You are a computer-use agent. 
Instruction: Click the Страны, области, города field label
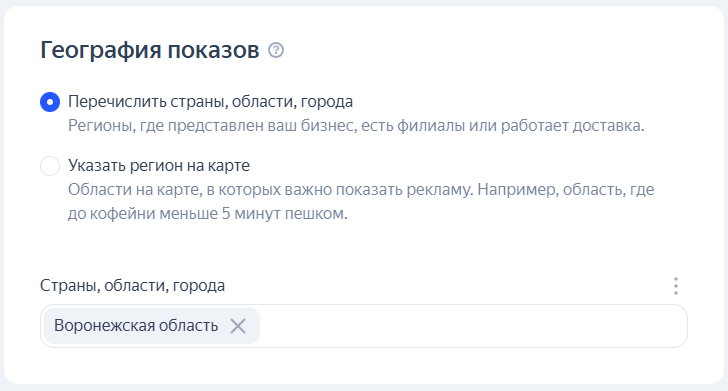[x=132, y=285]
